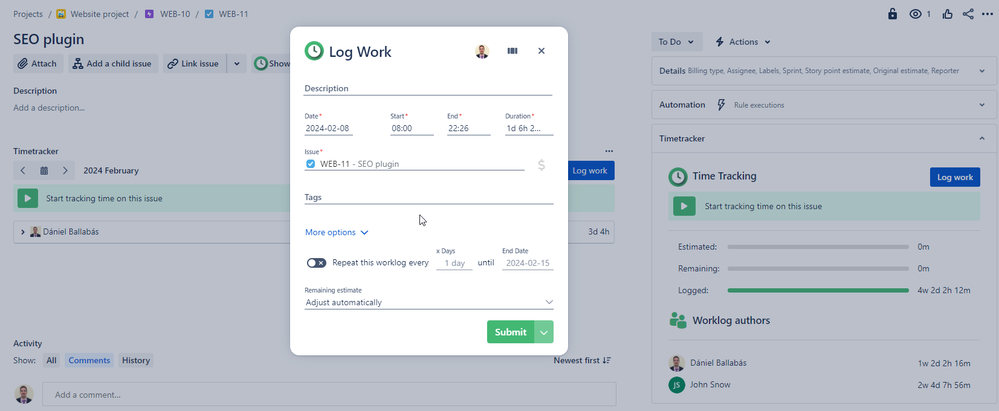999x411 pixels.
Task: Click the Date field 2024-02-08
Action: point(329,128)
